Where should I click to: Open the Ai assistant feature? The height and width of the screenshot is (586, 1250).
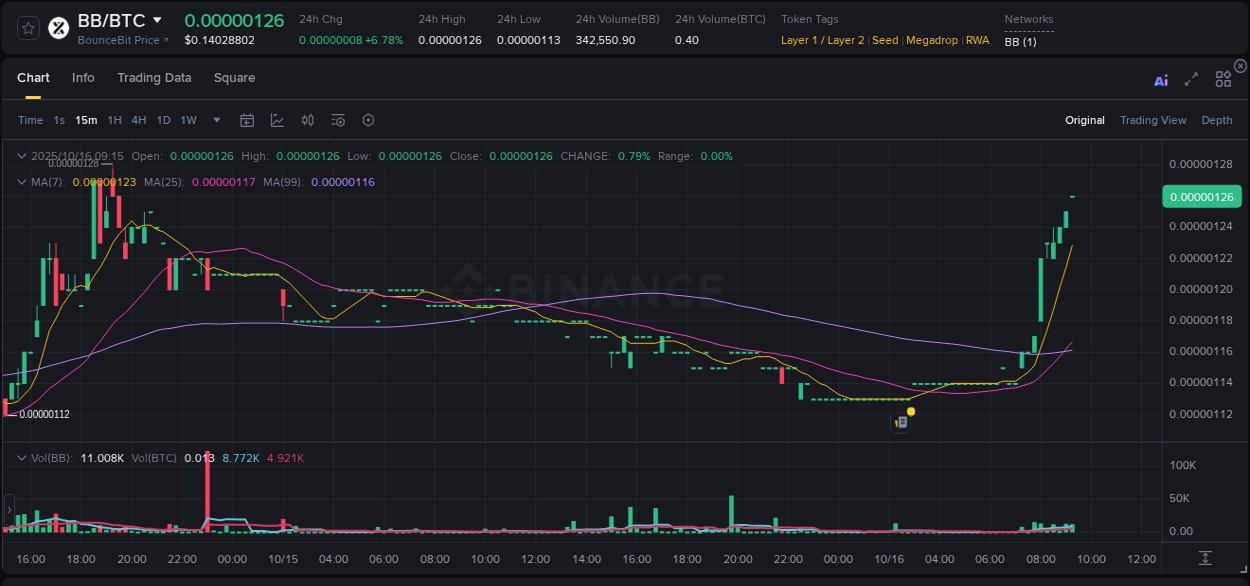click(x=1161, y=80)
